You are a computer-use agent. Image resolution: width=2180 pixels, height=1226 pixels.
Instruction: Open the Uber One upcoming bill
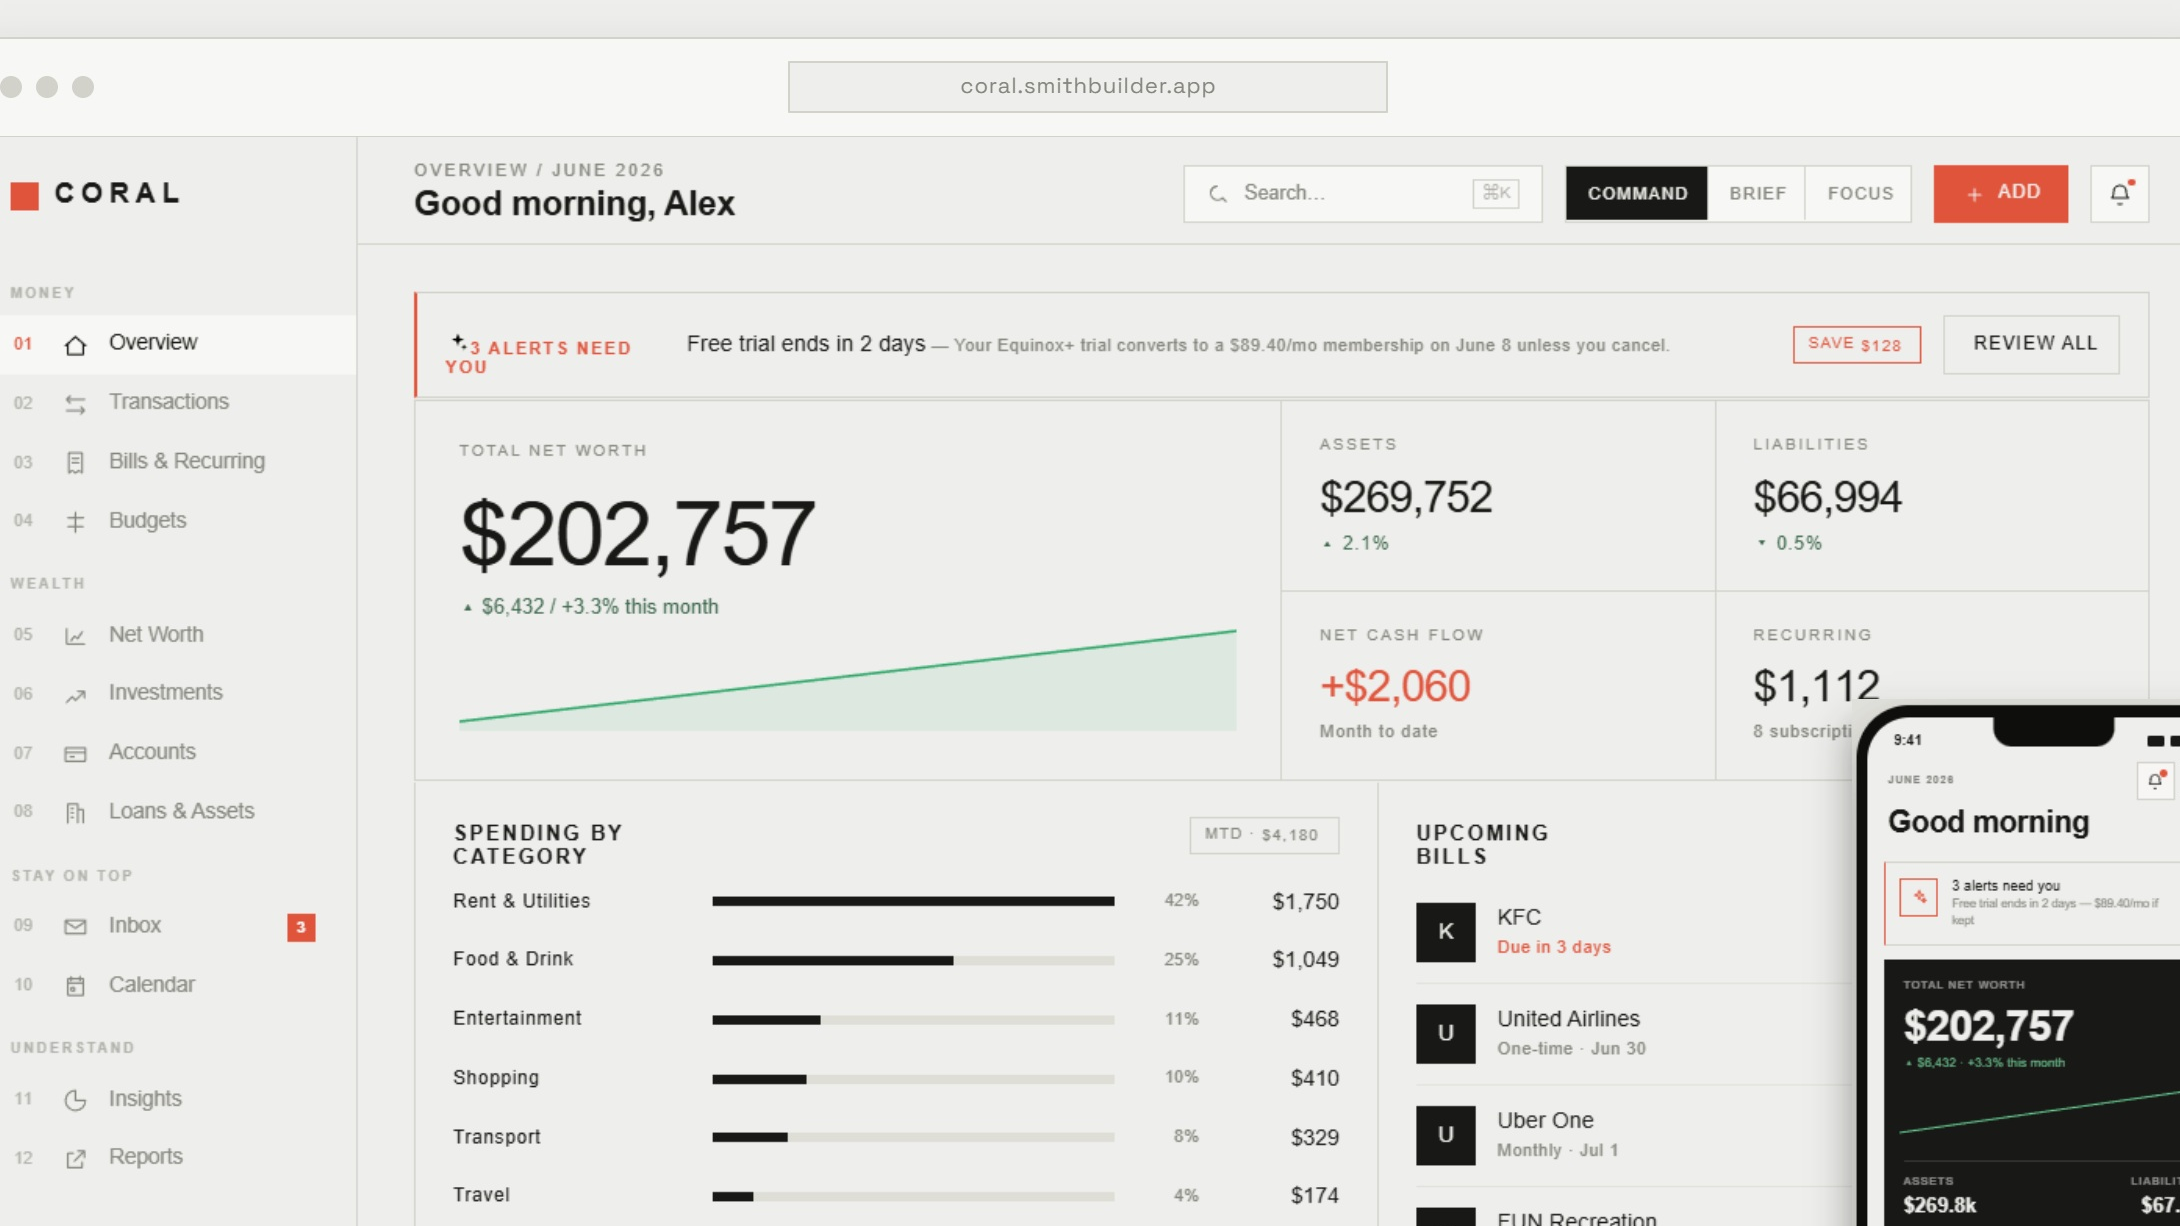coord(1635,1135)
